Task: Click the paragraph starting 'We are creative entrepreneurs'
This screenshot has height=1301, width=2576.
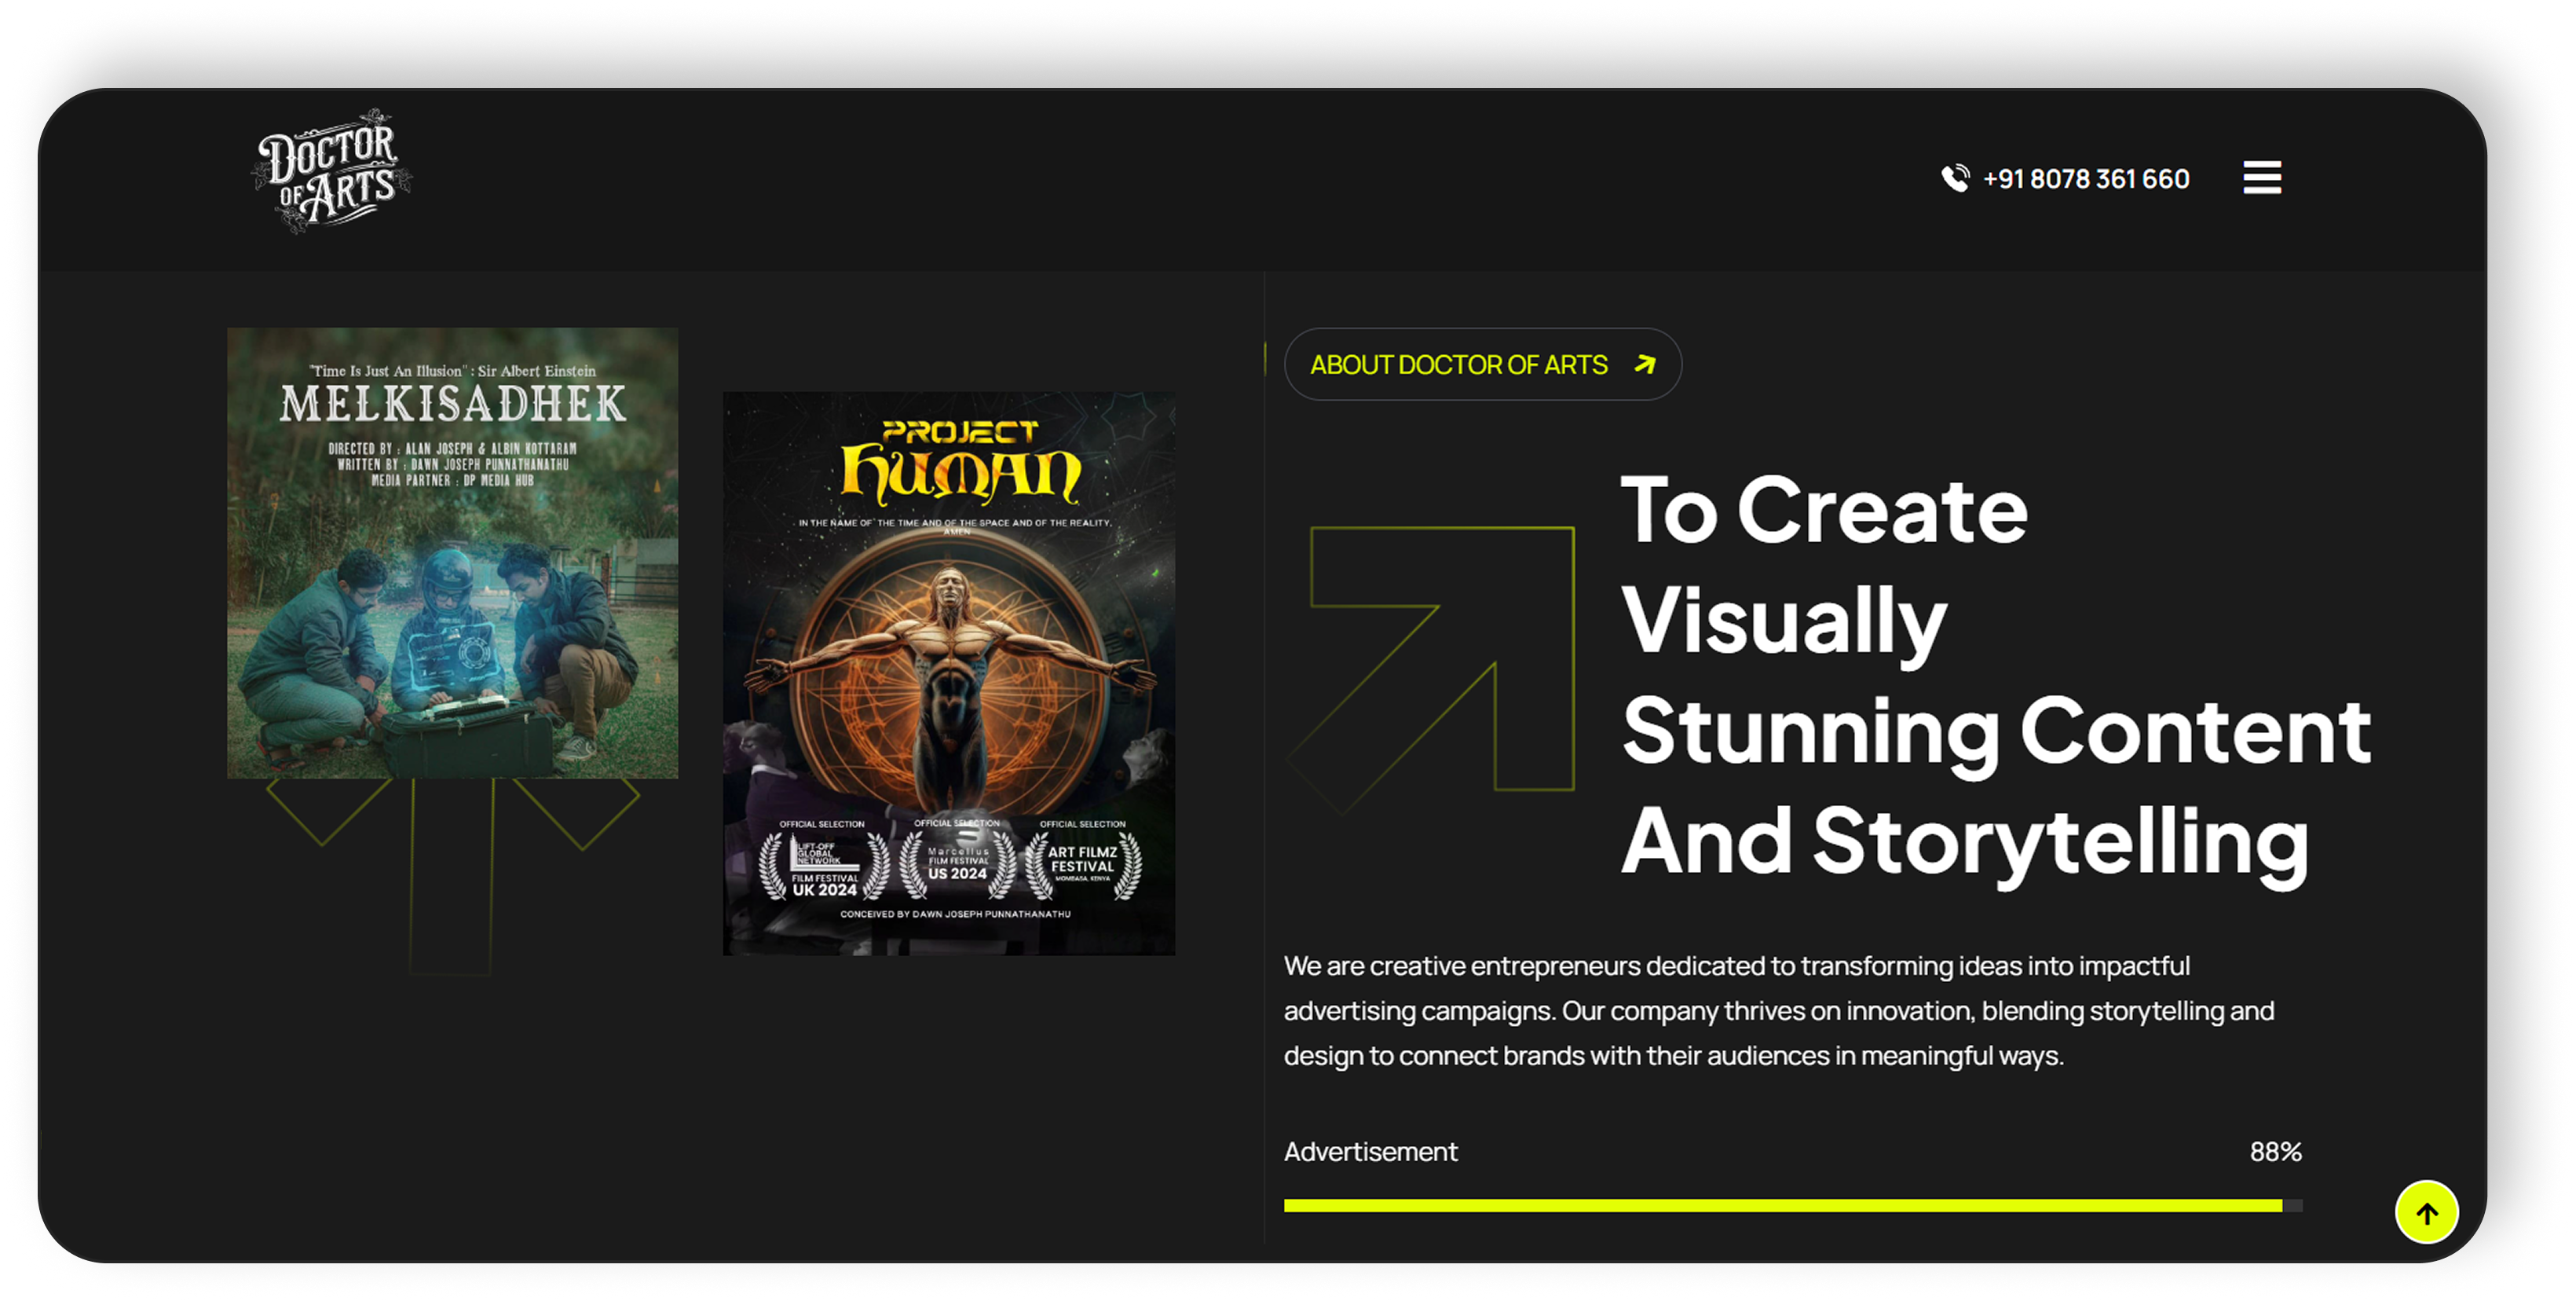Action: (1779, 1011)
